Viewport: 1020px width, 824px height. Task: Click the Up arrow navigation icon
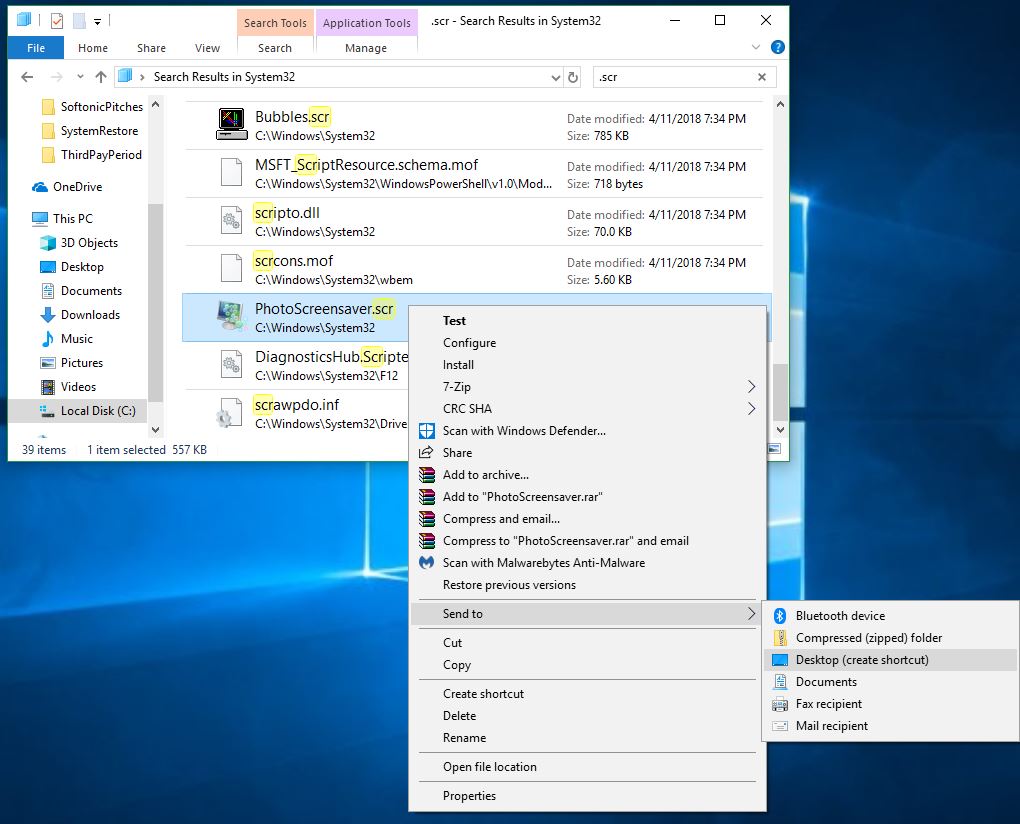click(x=101, y=77)
